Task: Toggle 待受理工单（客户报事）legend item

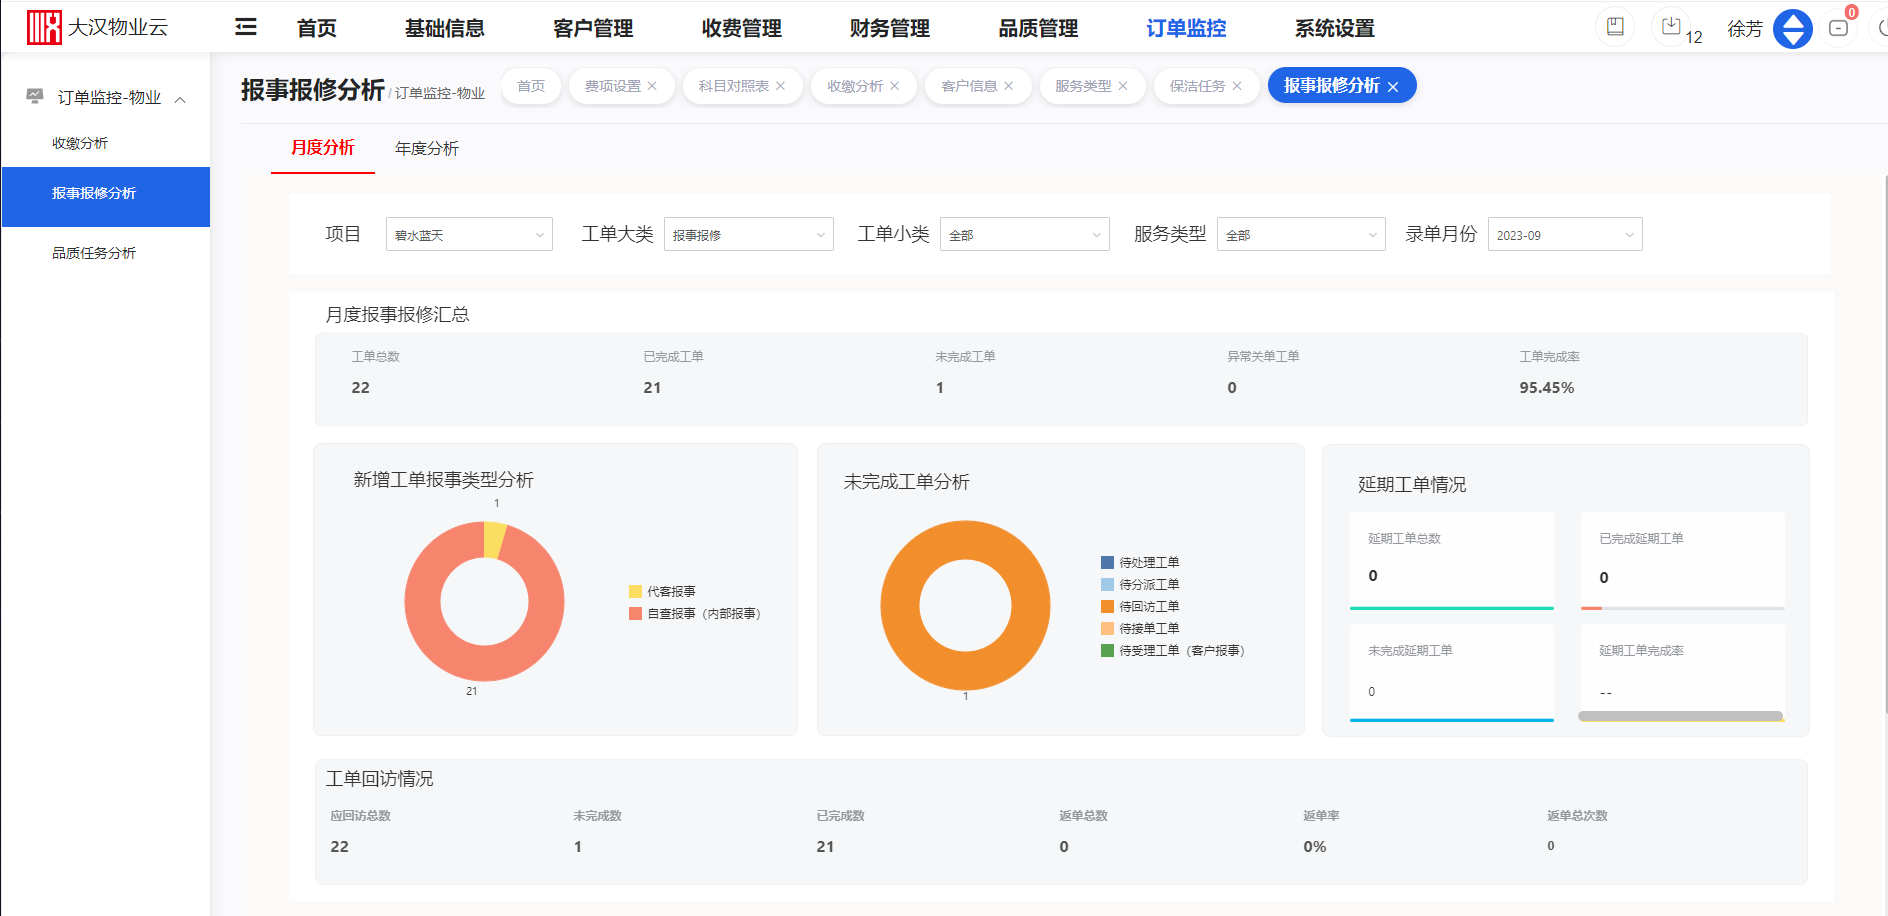Action: pyautogui.click(x=1173, y=650)
